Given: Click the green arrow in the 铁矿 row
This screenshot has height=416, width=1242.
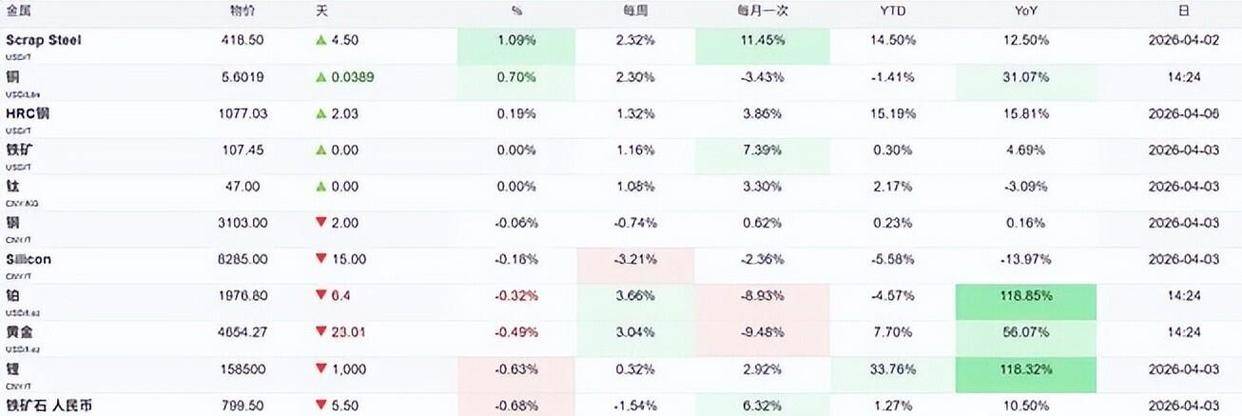Looking at the screenshot, I should click(322, 150).
